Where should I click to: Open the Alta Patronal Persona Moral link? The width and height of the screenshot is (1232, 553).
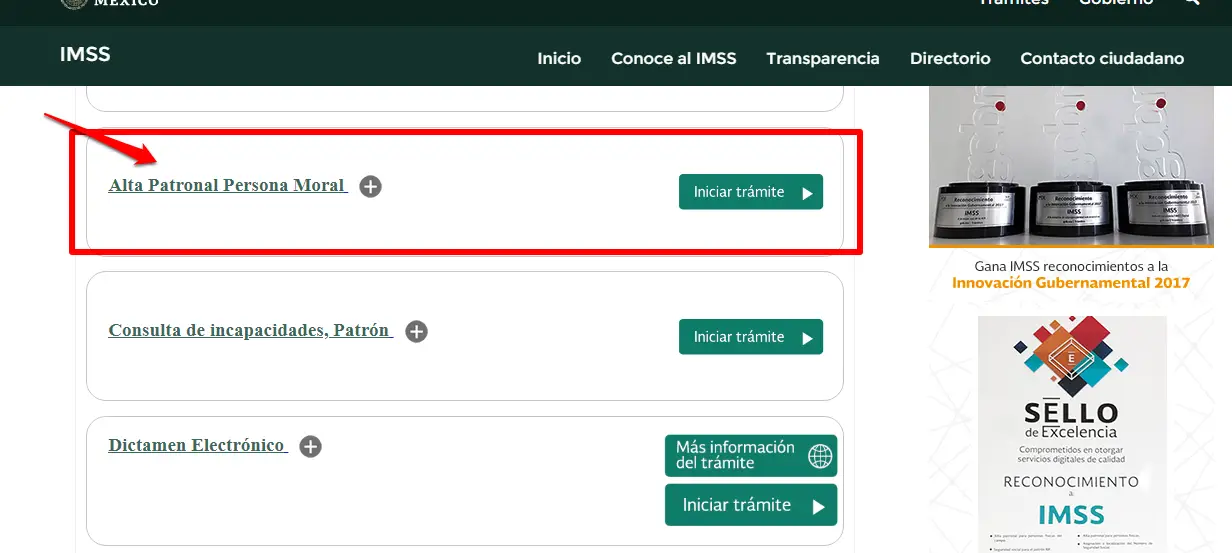(x=227, y=186)
